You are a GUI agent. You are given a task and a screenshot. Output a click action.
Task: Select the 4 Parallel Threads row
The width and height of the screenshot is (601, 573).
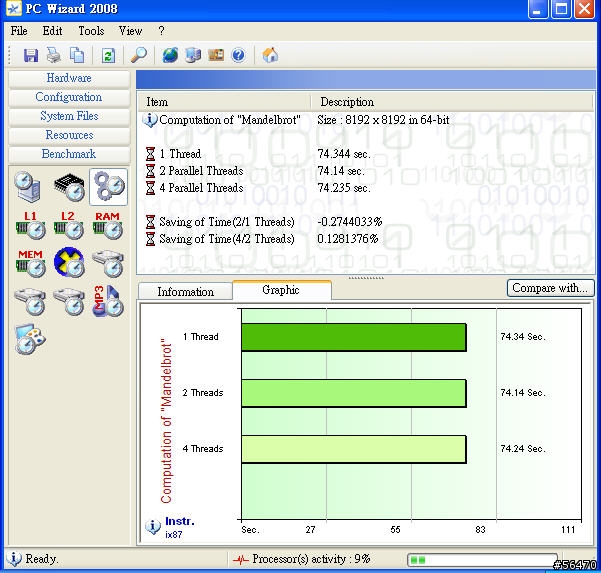365,188
